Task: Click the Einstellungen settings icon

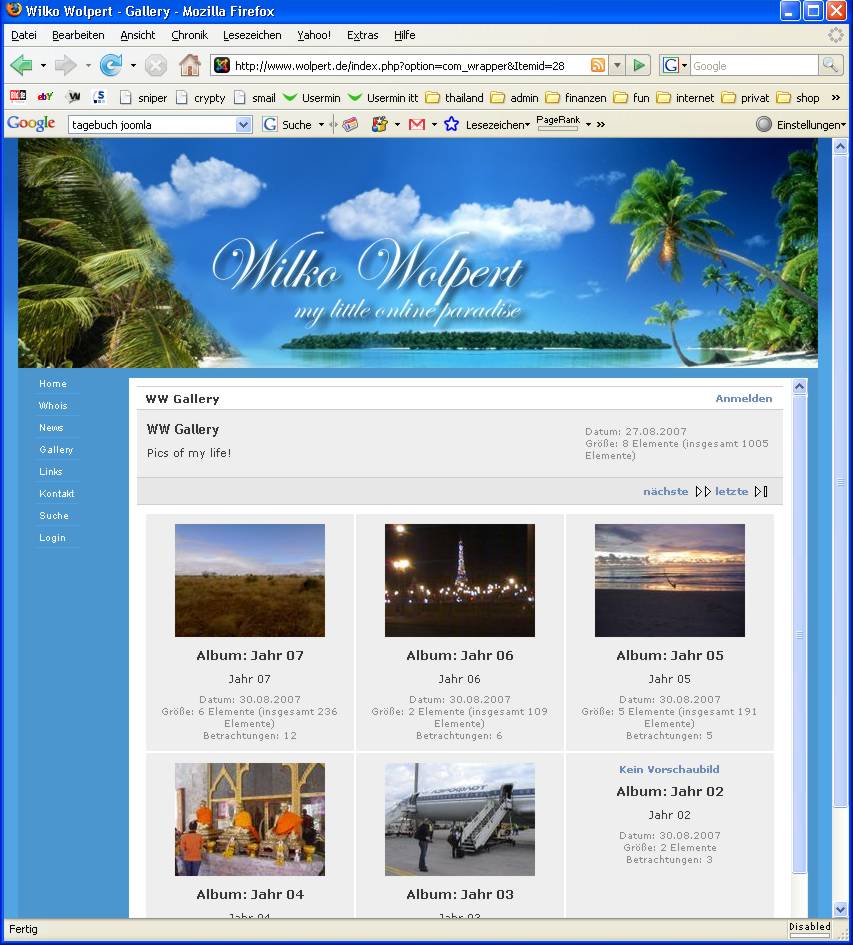Action: pyautogui.click(x=764, y=125)
